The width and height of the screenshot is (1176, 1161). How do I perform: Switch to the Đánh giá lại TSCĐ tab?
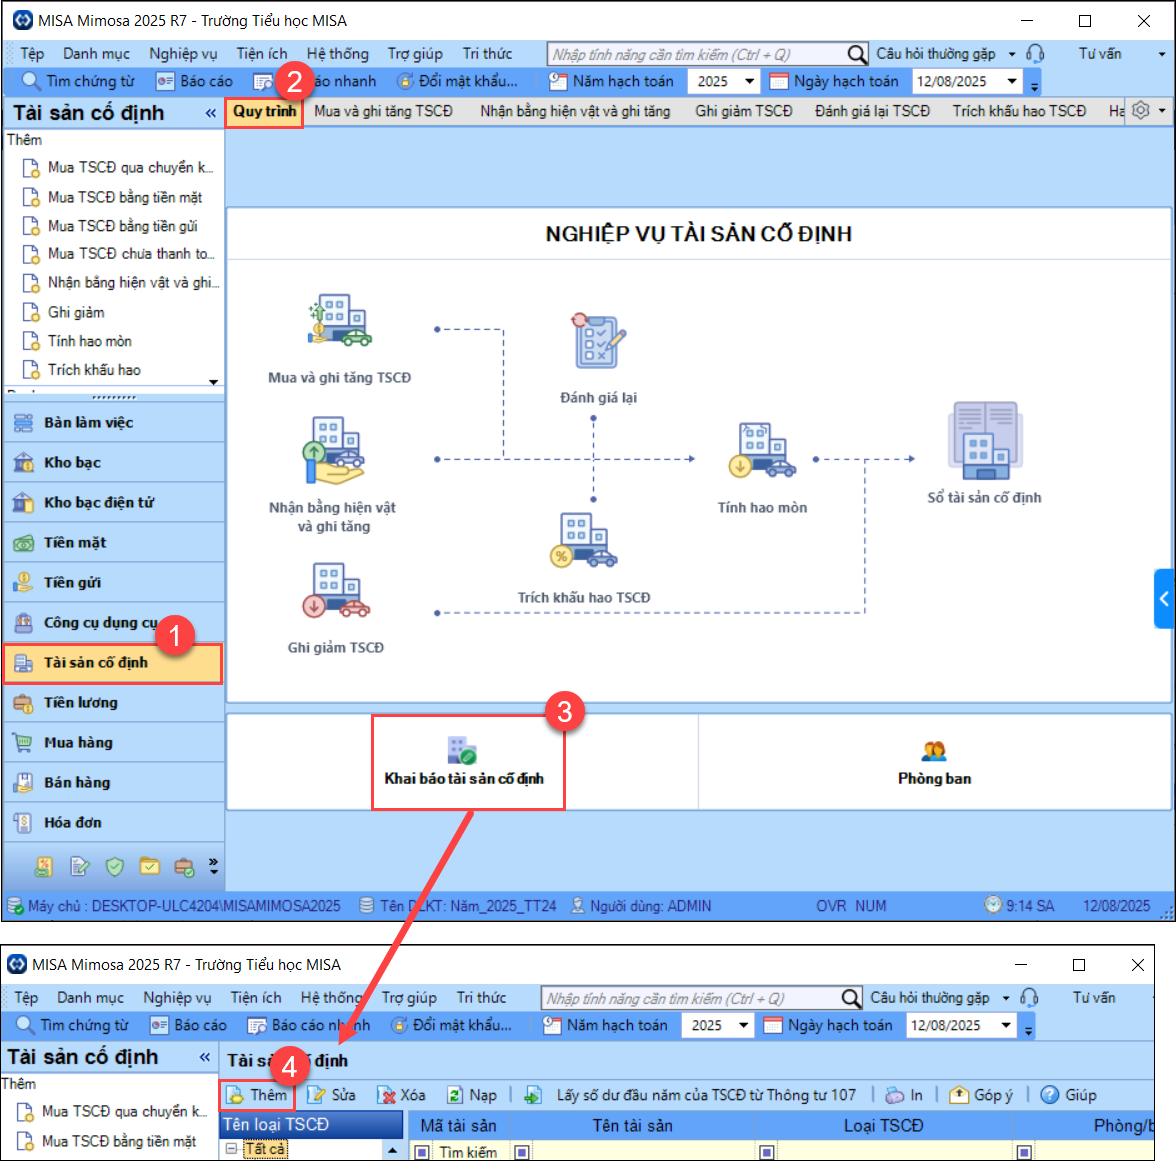point(872,112)
